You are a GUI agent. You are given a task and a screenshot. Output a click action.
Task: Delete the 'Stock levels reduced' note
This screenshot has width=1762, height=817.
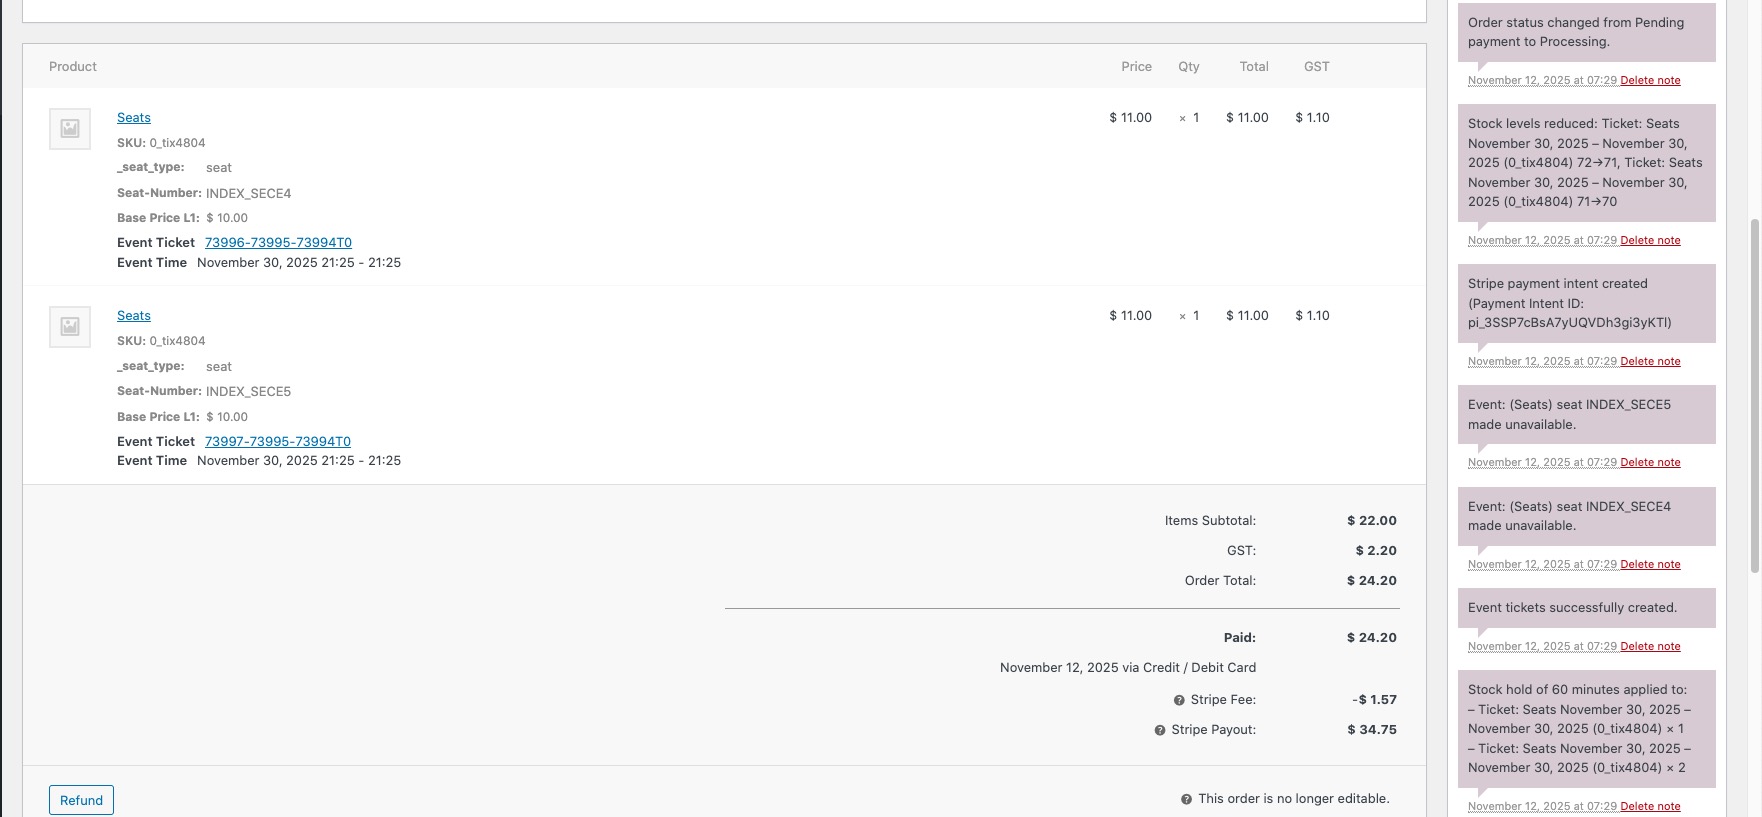pos(1650,241)
